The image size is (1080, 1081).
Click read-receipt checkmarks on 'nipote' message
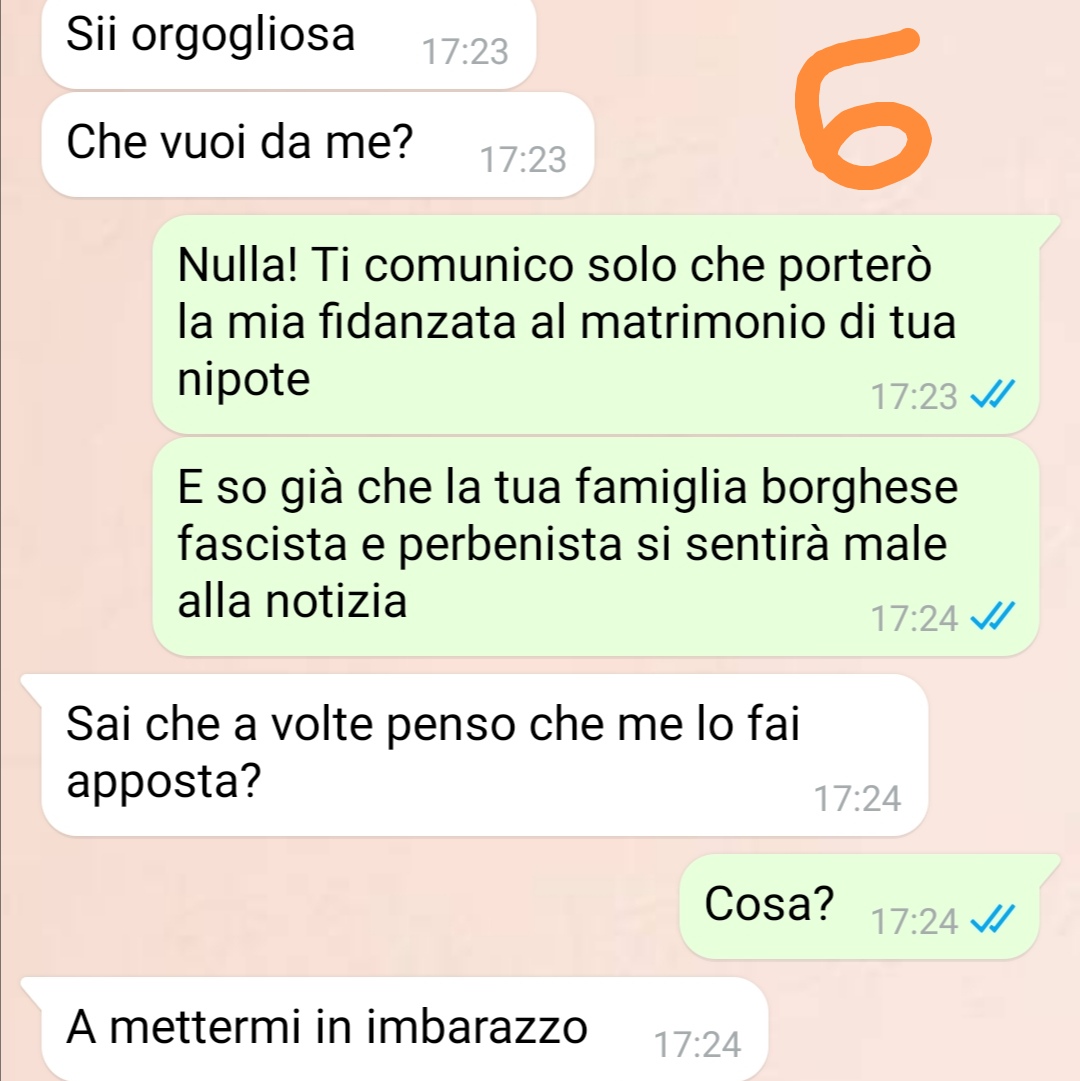(992, 395)
